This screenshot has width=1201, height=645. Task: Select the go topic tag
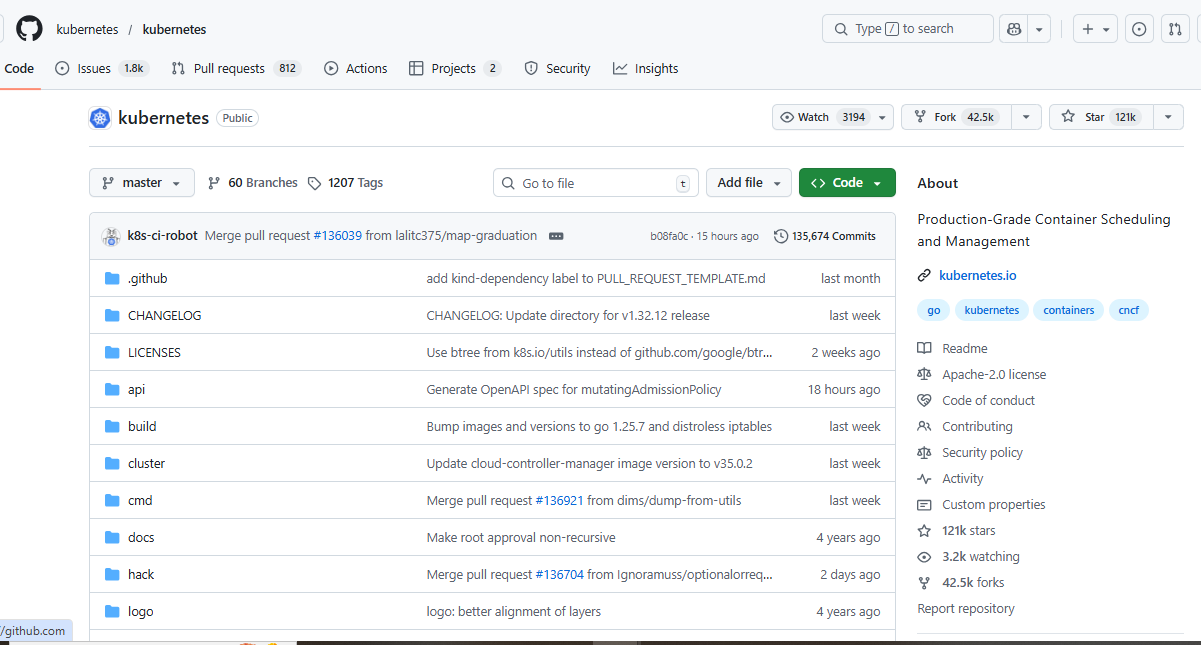click(x=933, y=310)
